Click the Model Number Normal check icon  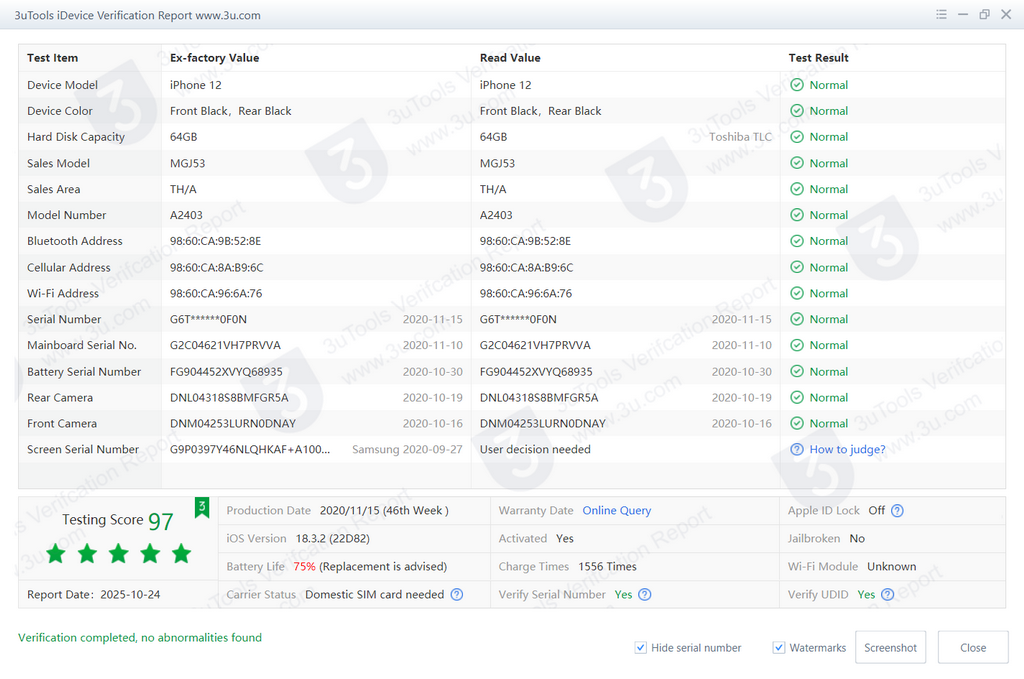[x=797, y=215]
